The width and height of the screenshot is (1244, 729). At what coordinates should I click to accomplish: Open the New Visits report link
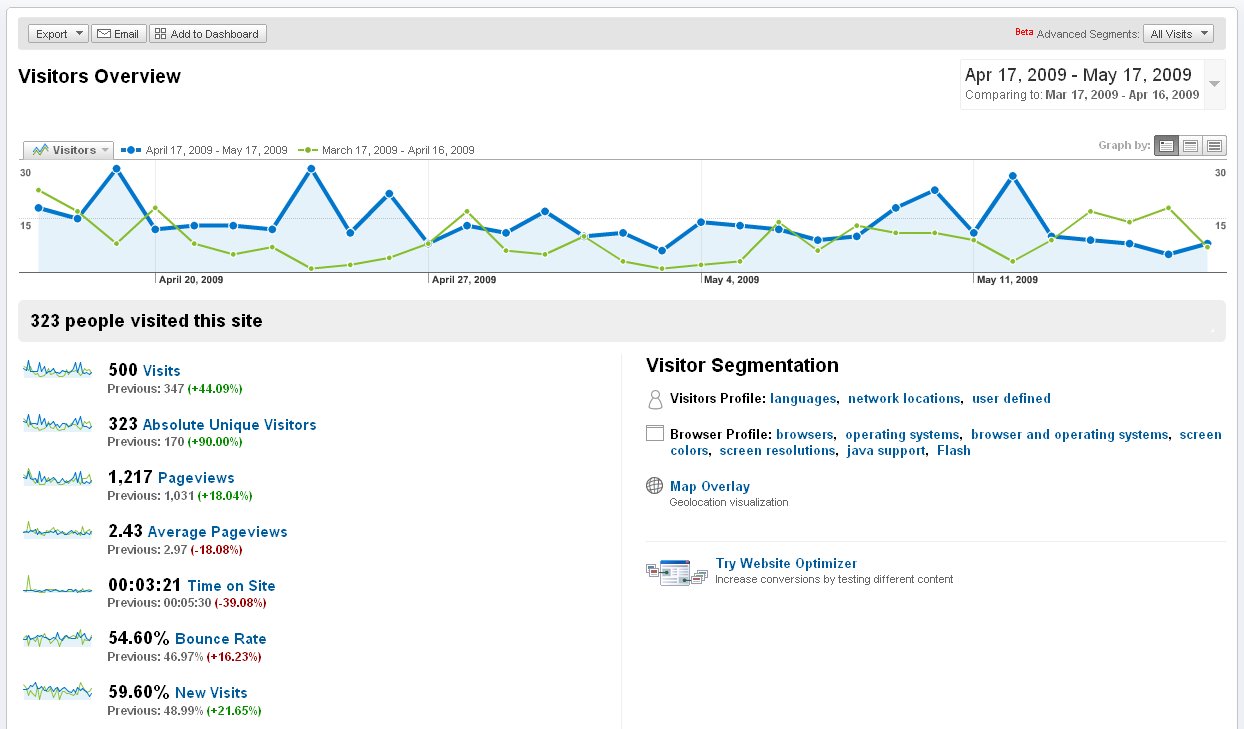(x=211, y=693)
